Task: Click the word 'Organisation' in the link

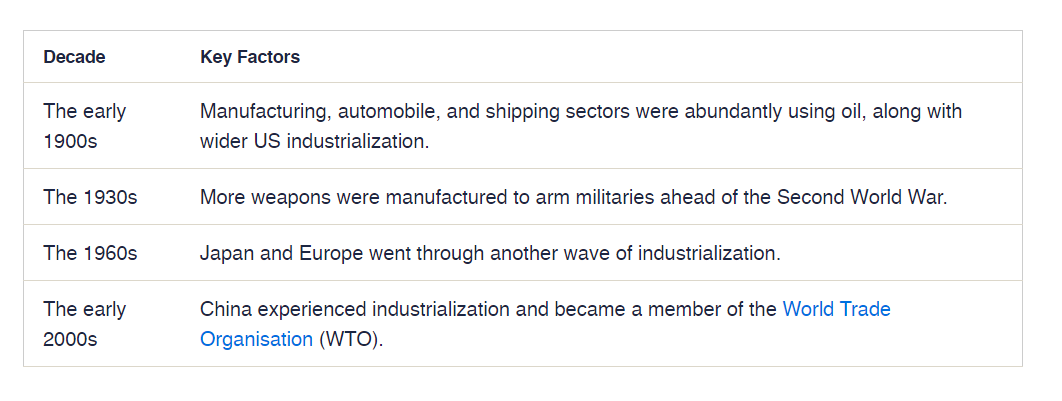Action: click(x=256, y=339)
